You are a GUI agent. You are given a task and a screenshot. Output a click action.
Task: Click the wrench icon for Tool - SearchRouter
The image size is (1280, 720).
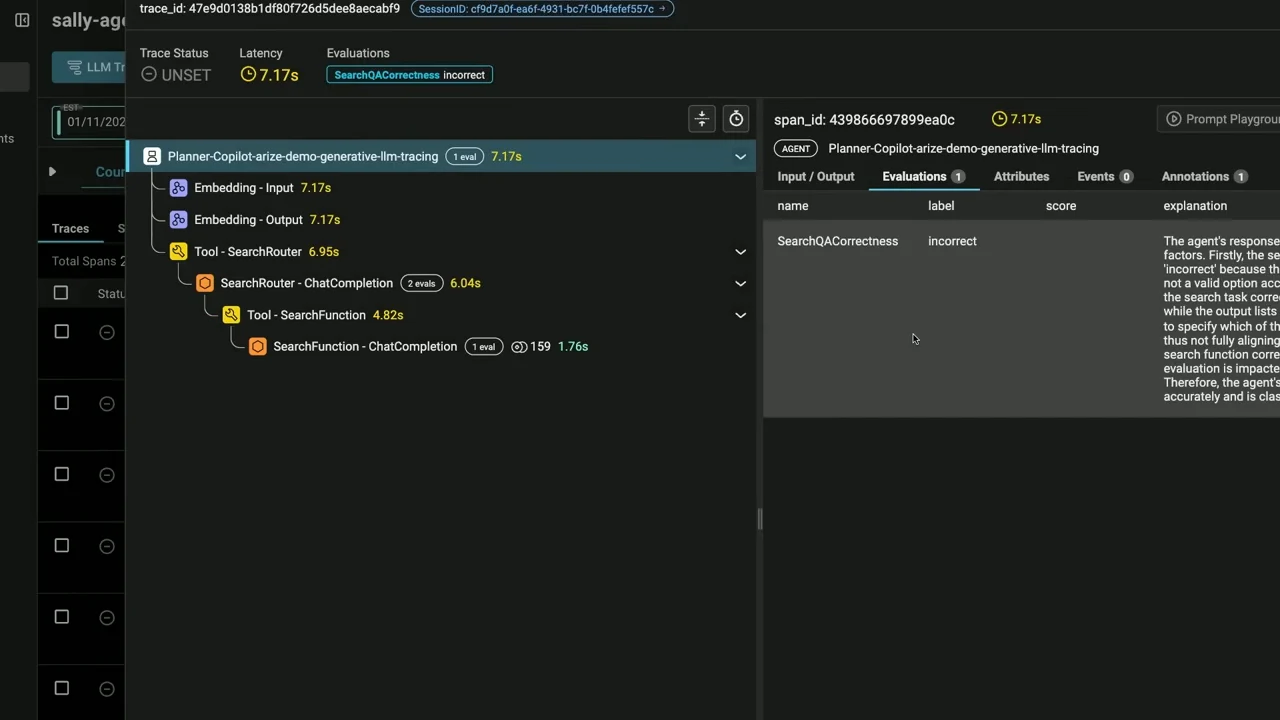click(178, 252)
